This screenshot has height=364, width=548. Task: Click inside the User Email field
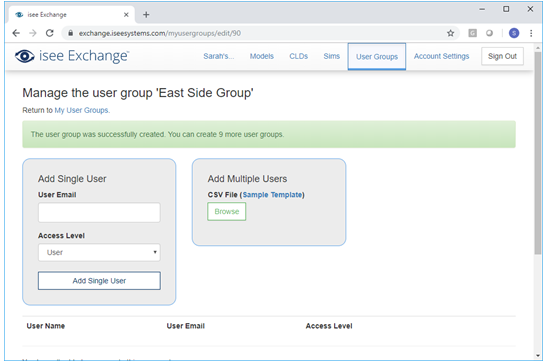click(99, 212)
